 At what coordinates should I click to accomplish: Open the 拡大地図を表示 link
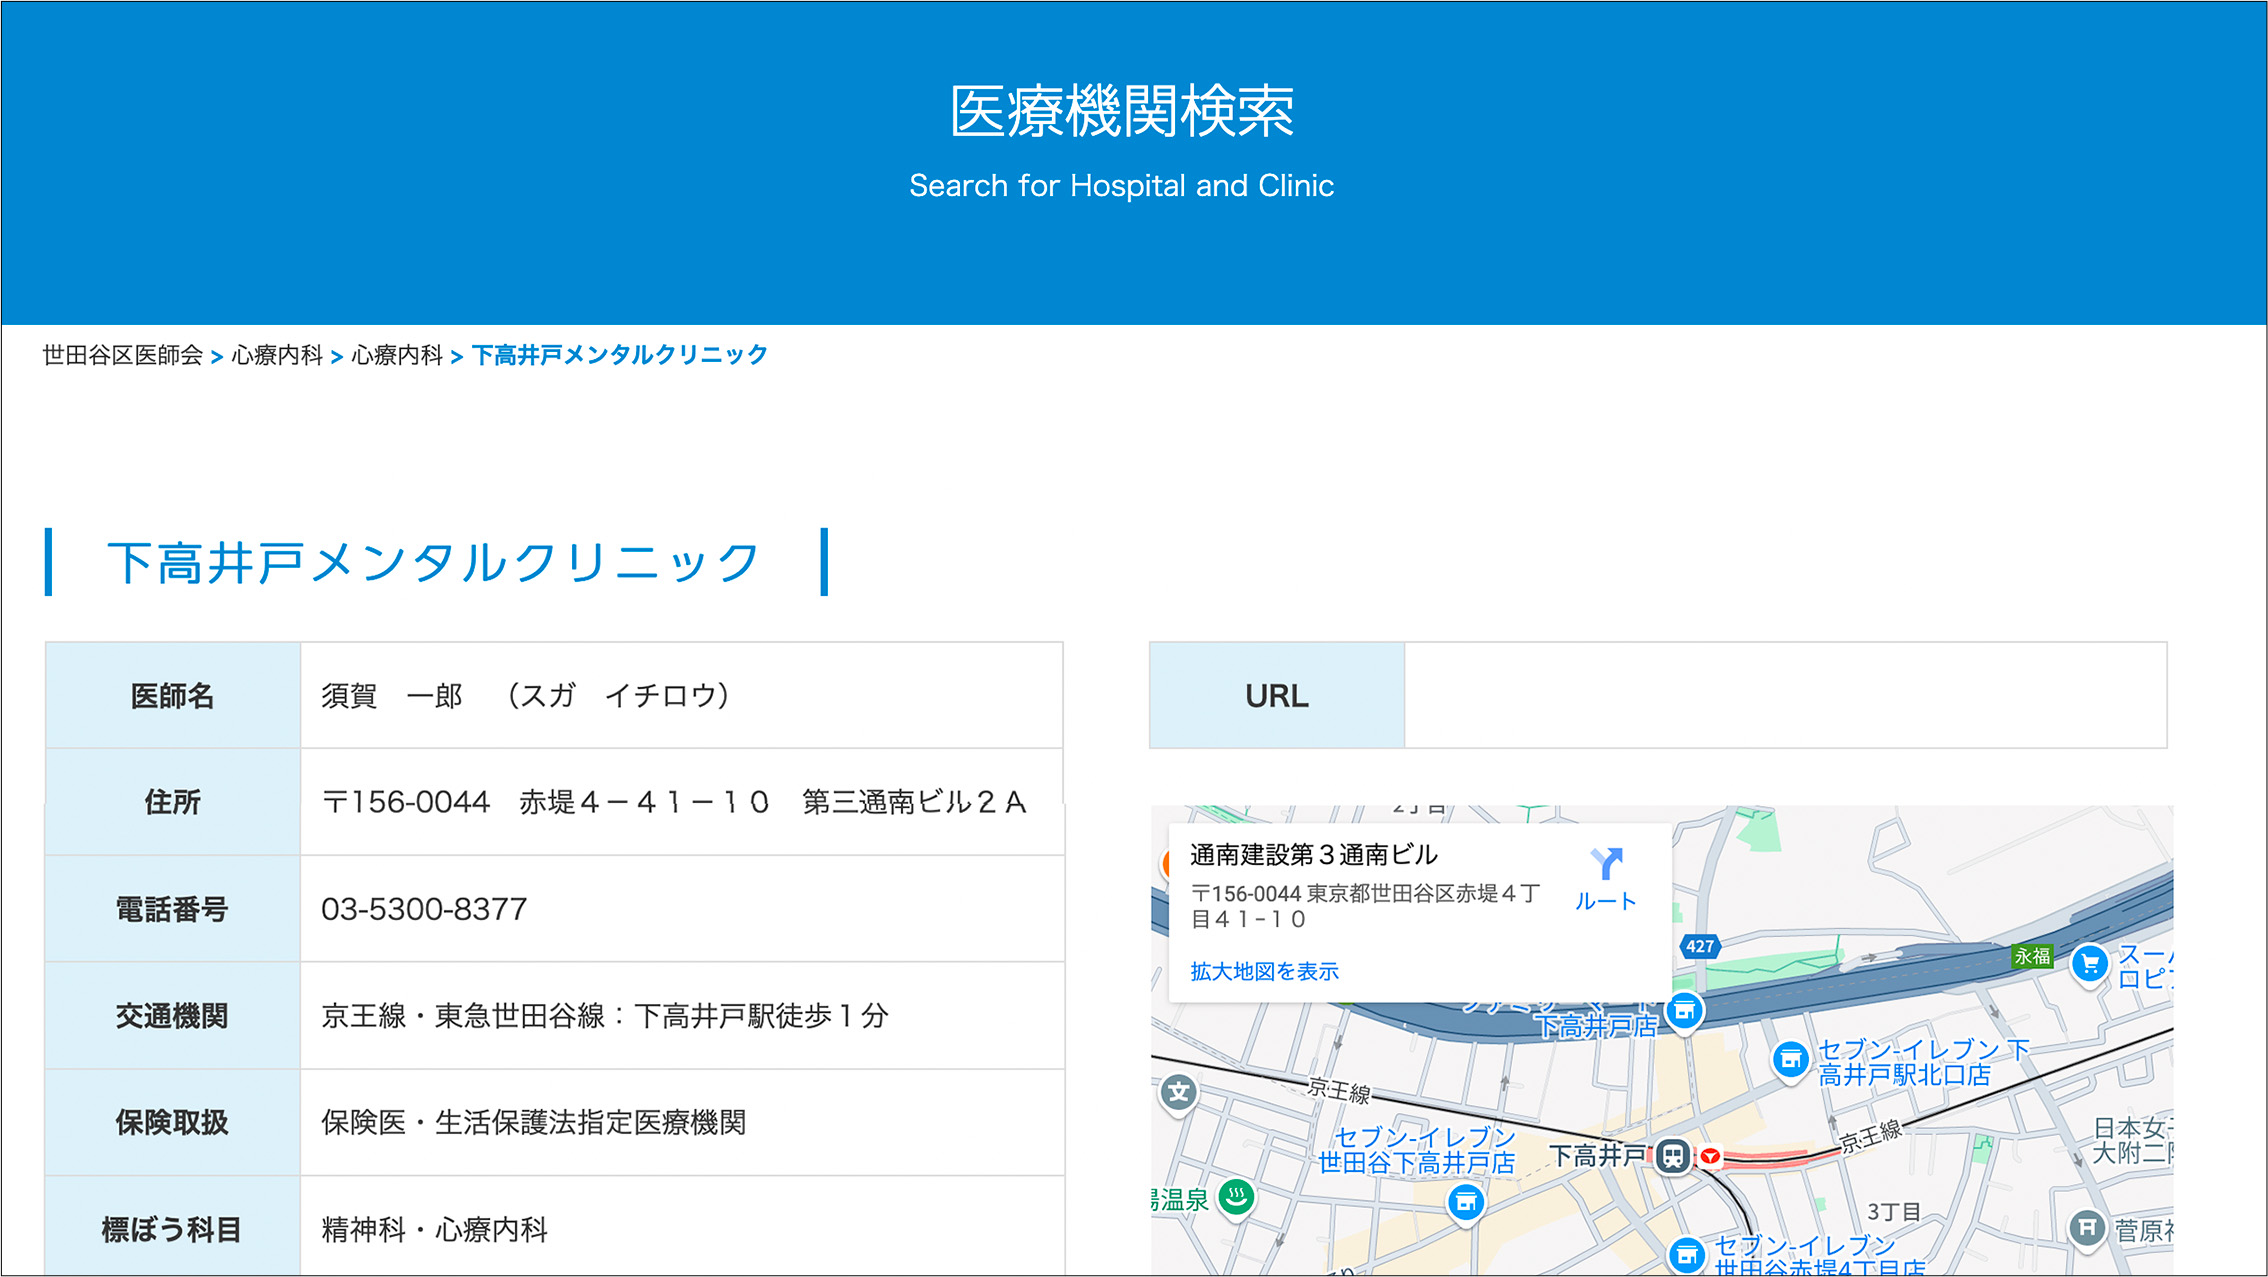pyautogui.click(x=1264, y=971)
